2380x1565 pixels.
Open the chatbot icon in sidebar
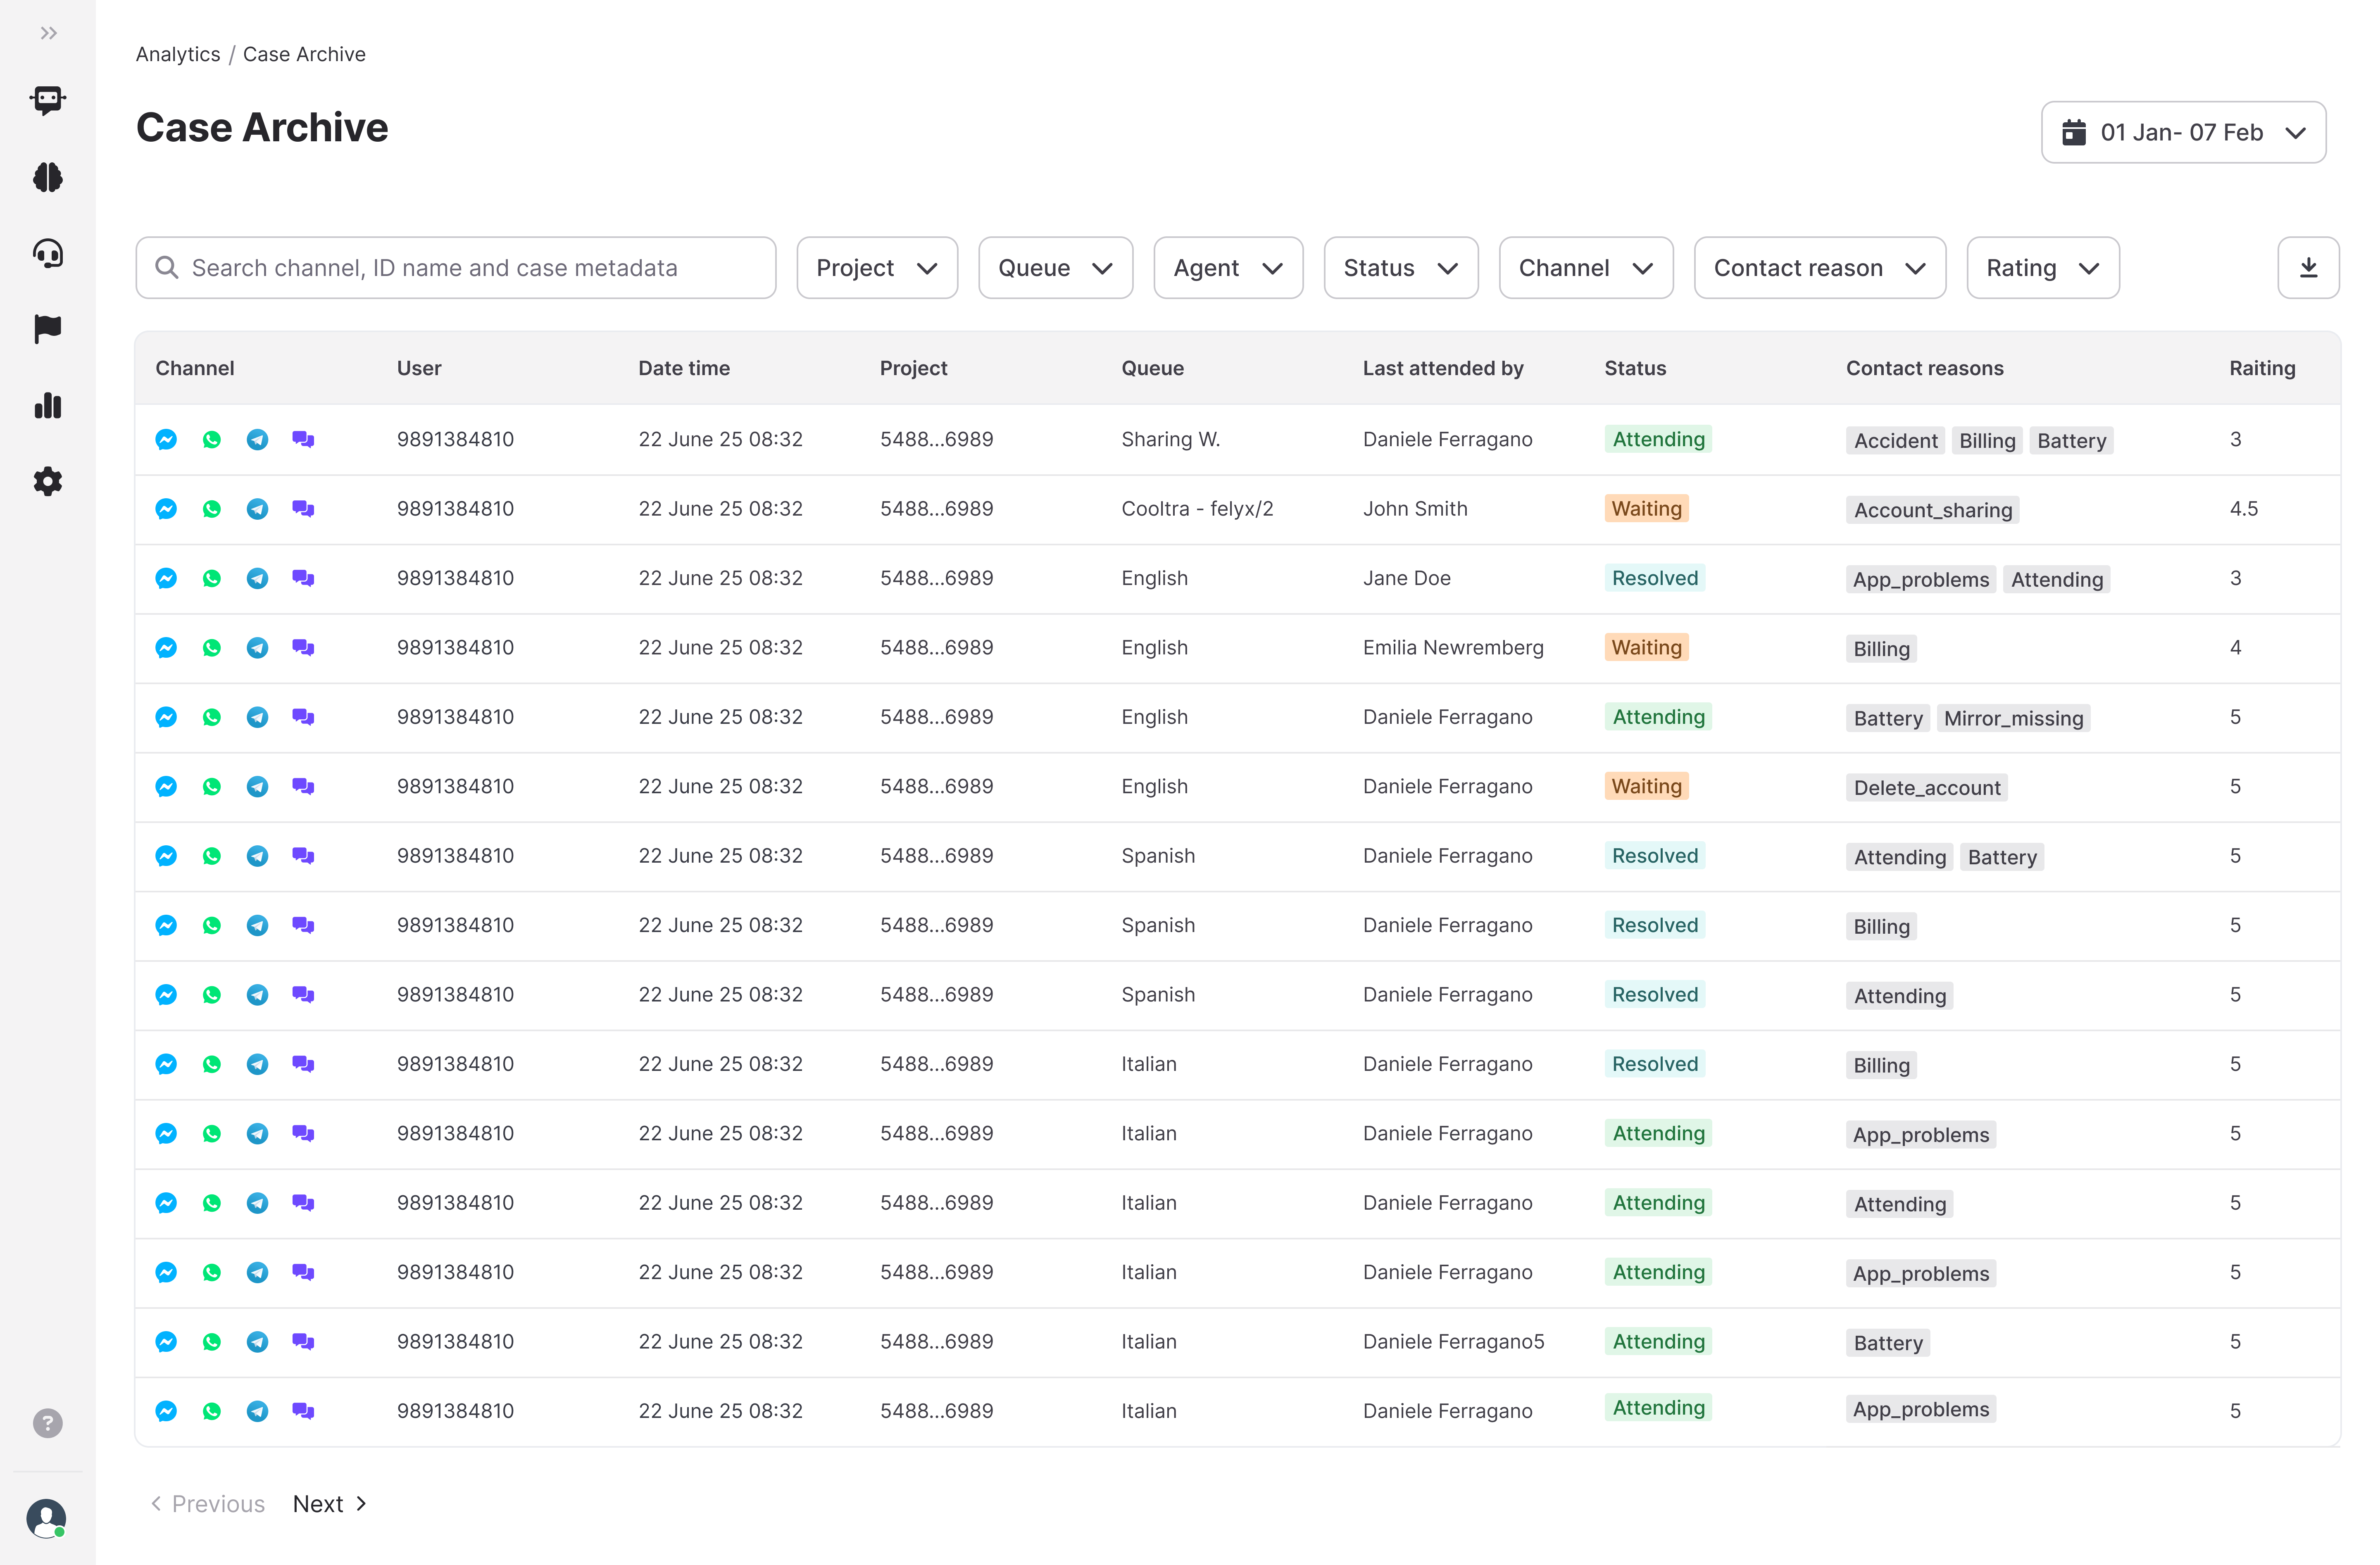point(48,100)
